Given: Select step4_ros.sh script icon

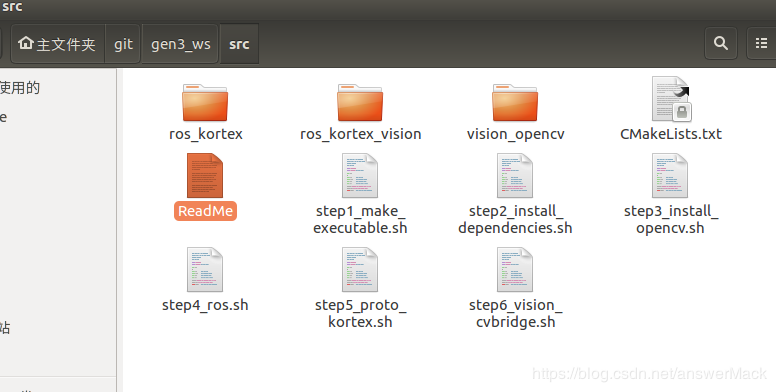Looking at the screenshot, I should [205, 270].
